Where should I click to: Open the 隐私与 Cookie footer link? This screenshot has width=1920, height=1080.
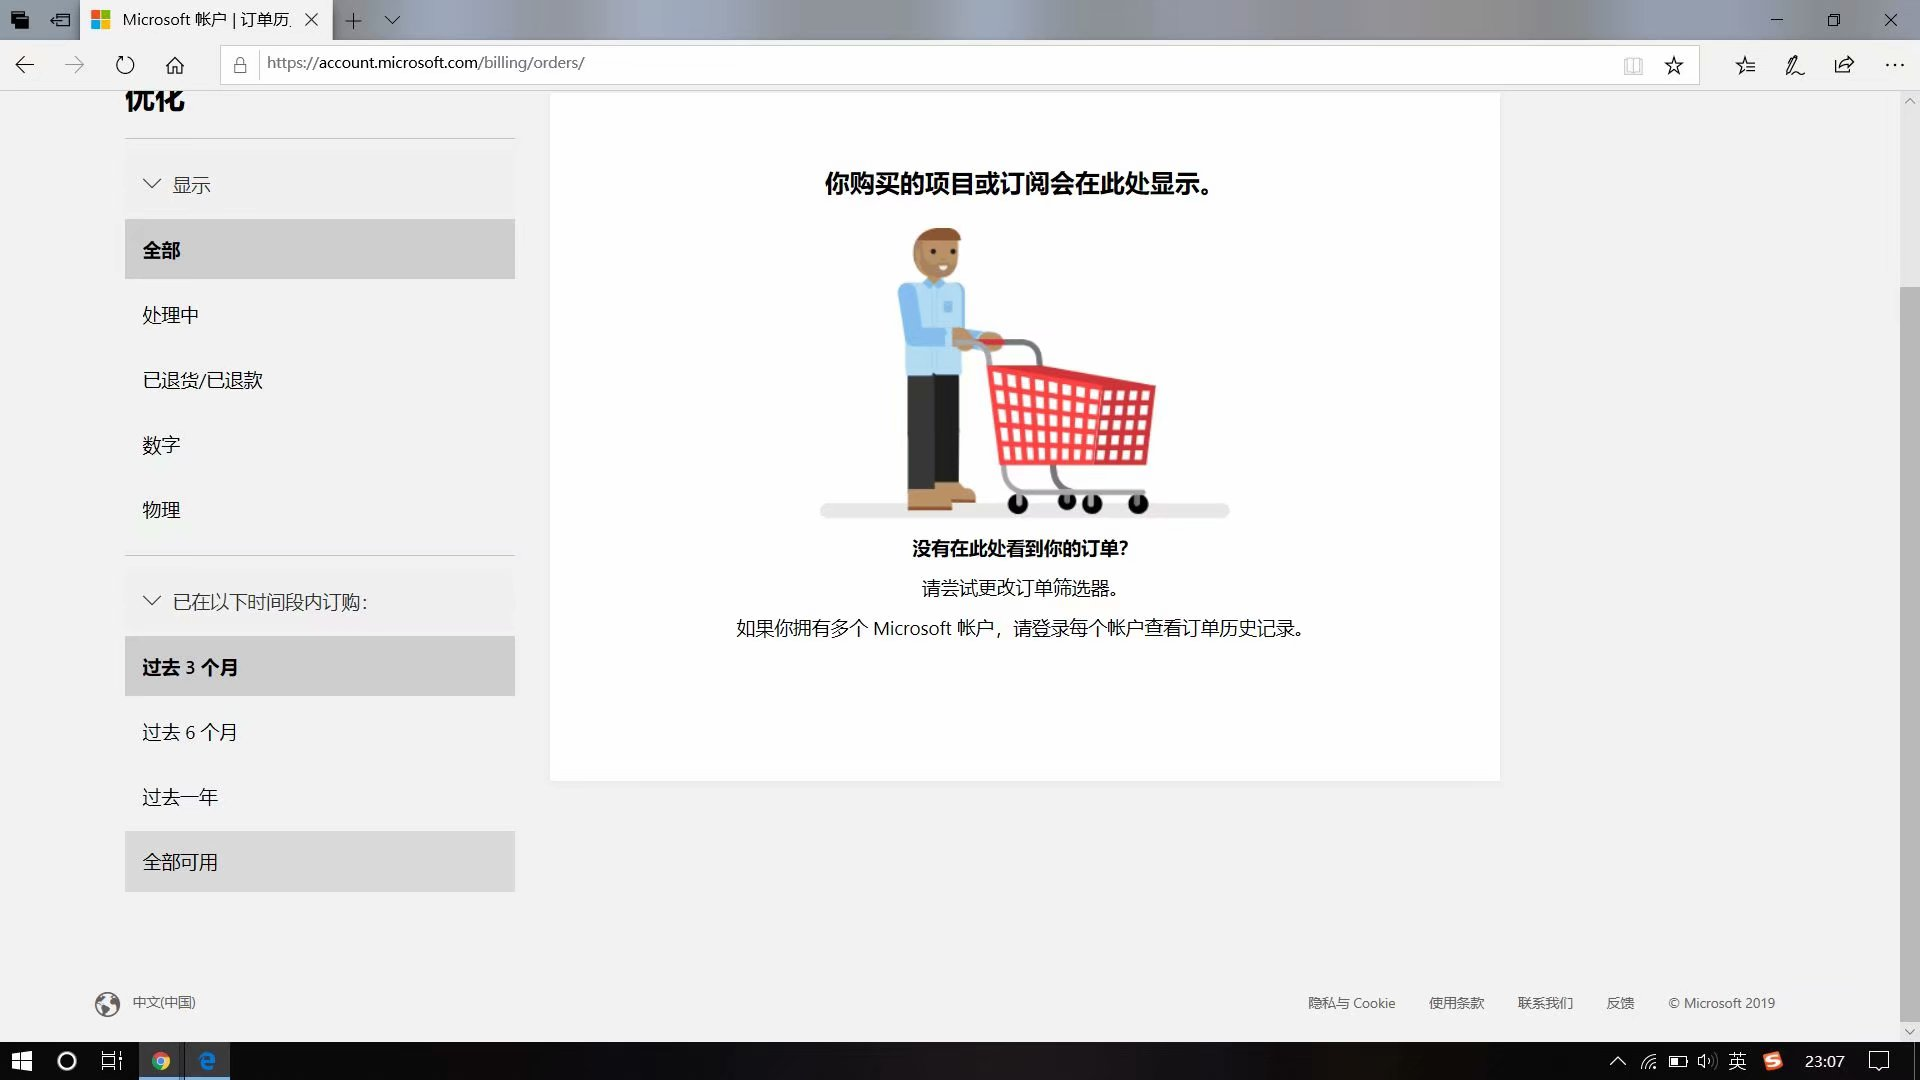pyautogui.click(x=1351, y=1003)
